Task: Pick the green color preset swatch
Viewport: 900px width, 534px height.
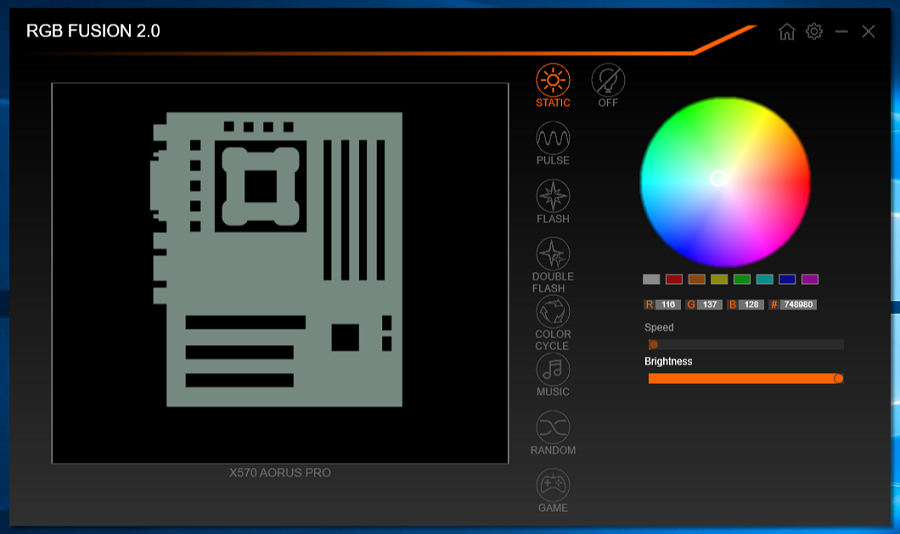Action: click(742, 279)
